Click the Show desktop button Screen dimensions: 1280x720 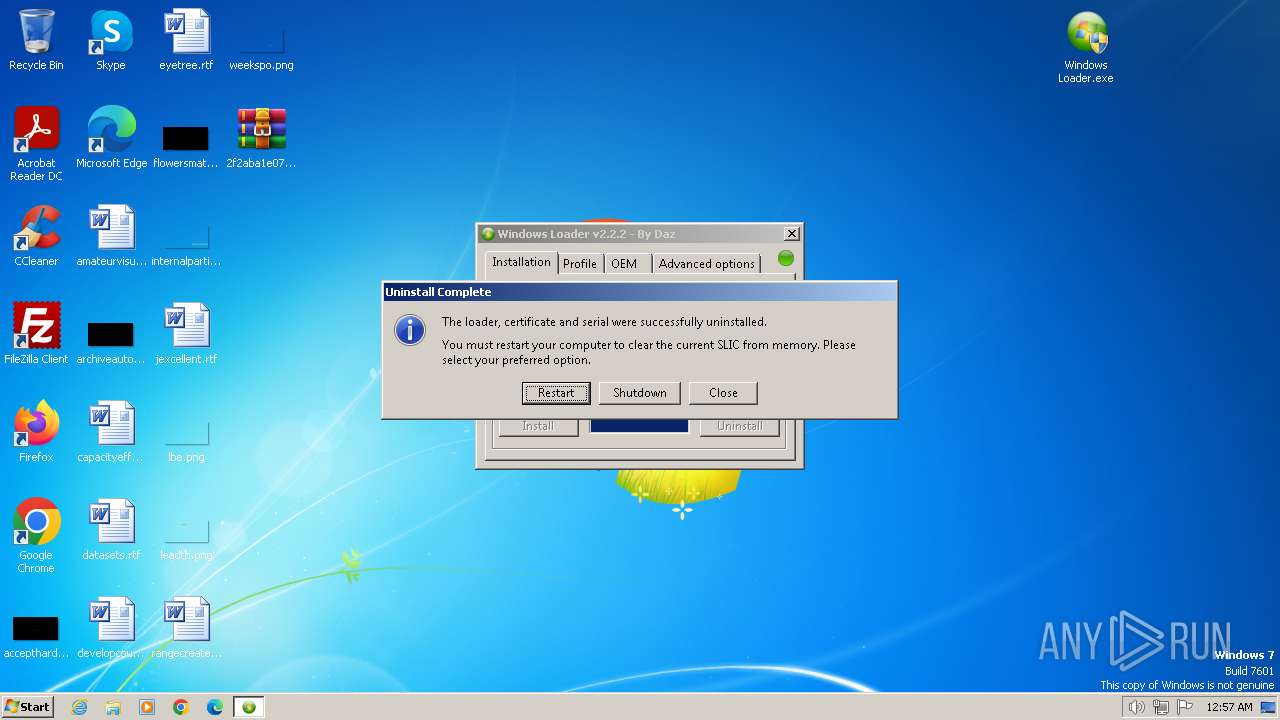1269,707
